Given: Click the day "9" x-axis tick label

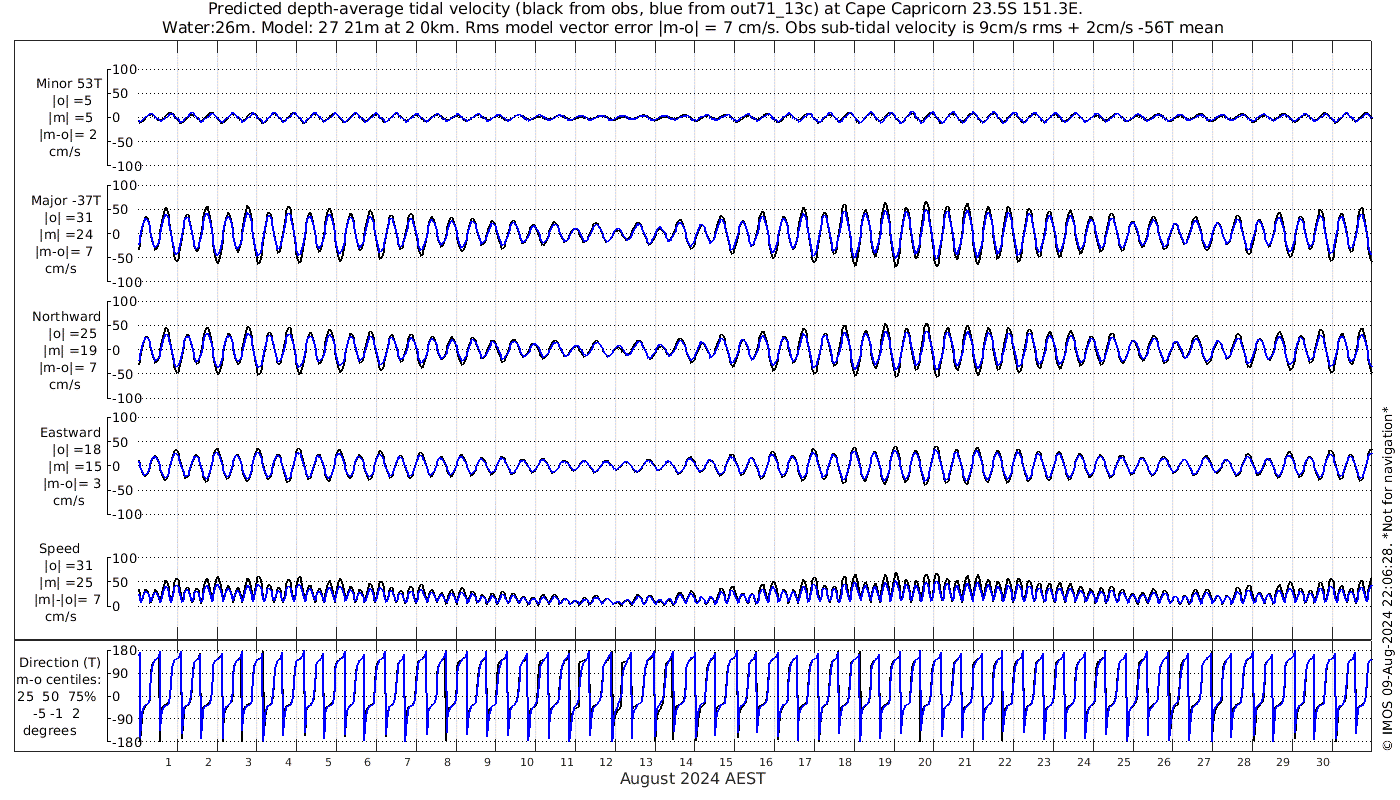Looking at the screenshot, I should click(487, 762).
